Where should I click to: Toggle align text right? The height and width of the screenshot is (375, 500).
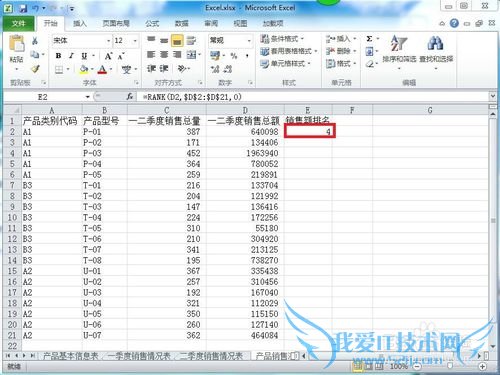(x=177, y=54)
